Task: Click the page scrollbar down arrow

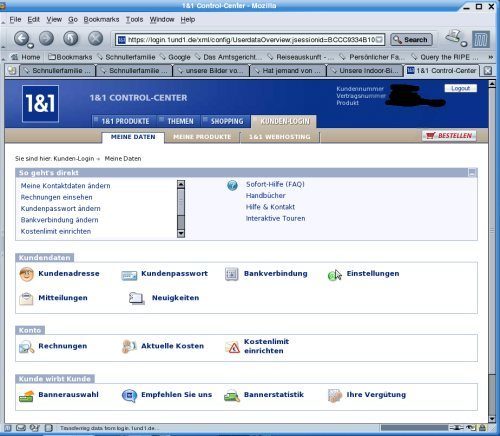Action: point(492,419)
